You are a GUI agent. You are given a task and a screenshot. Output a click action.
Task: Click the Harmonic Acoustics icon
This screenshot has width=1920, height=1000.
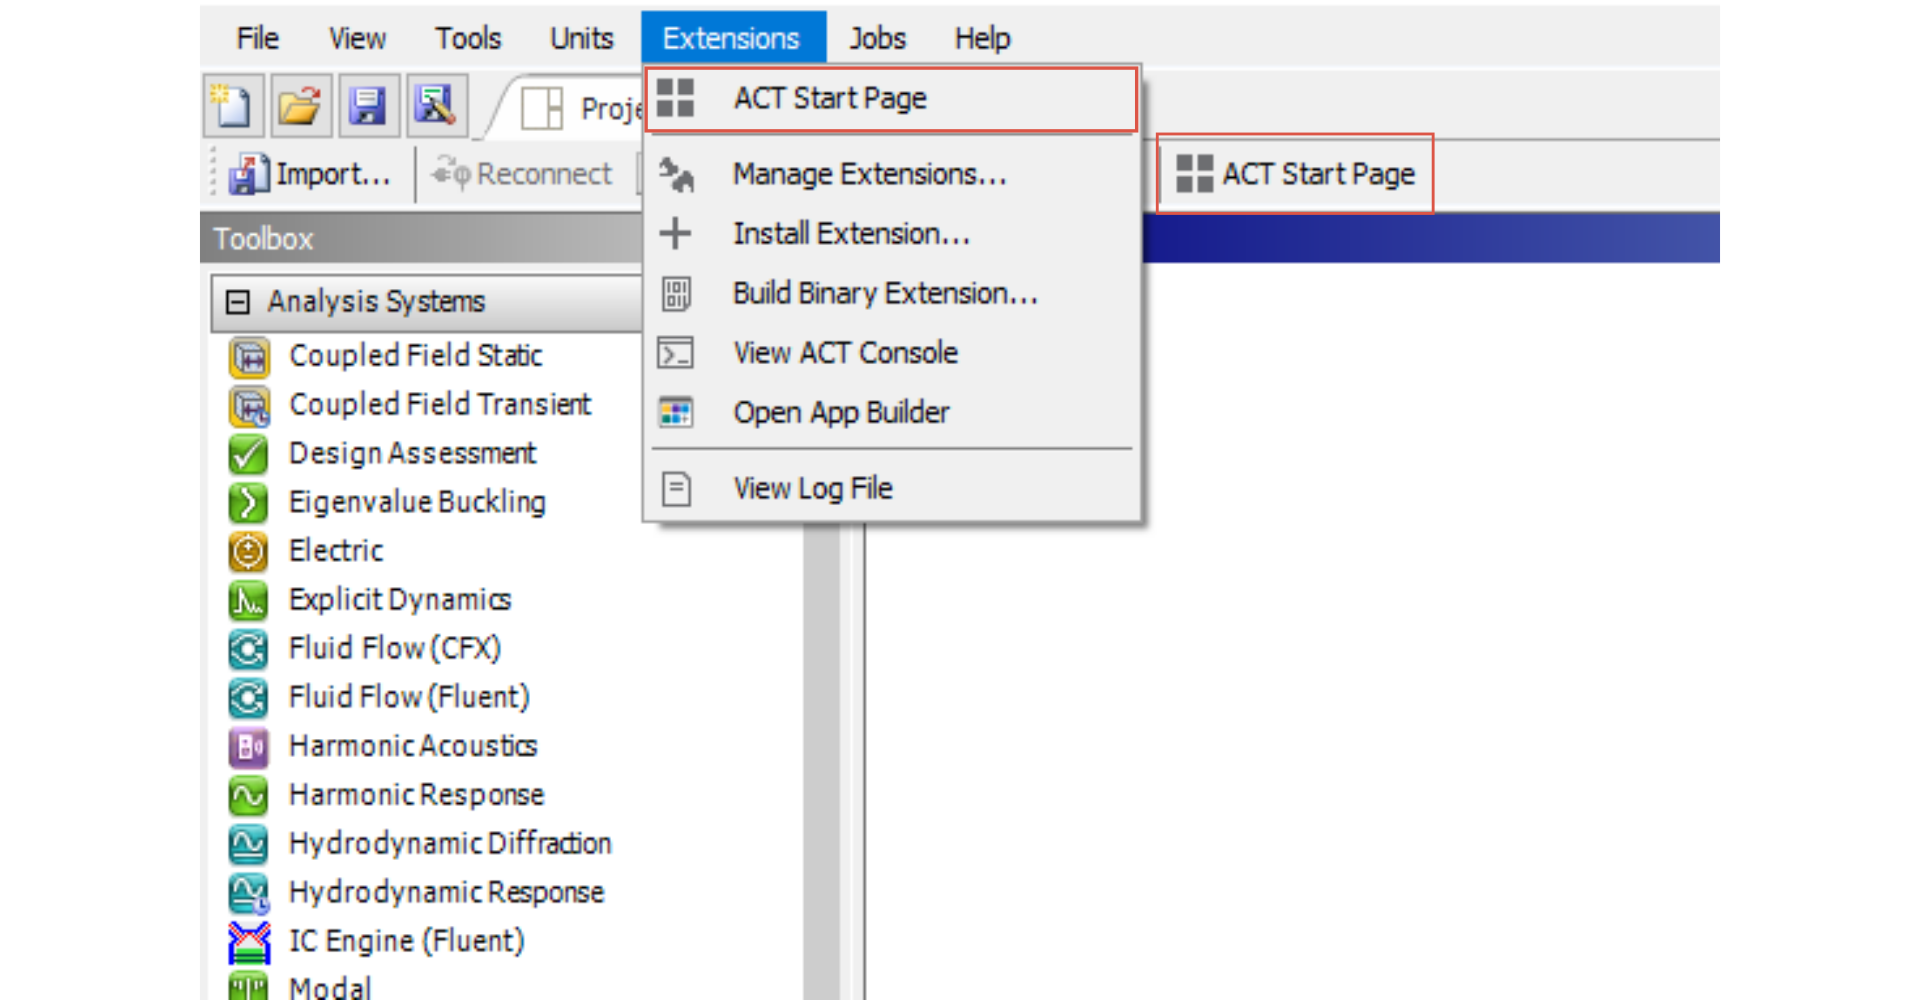pos(248,747)
